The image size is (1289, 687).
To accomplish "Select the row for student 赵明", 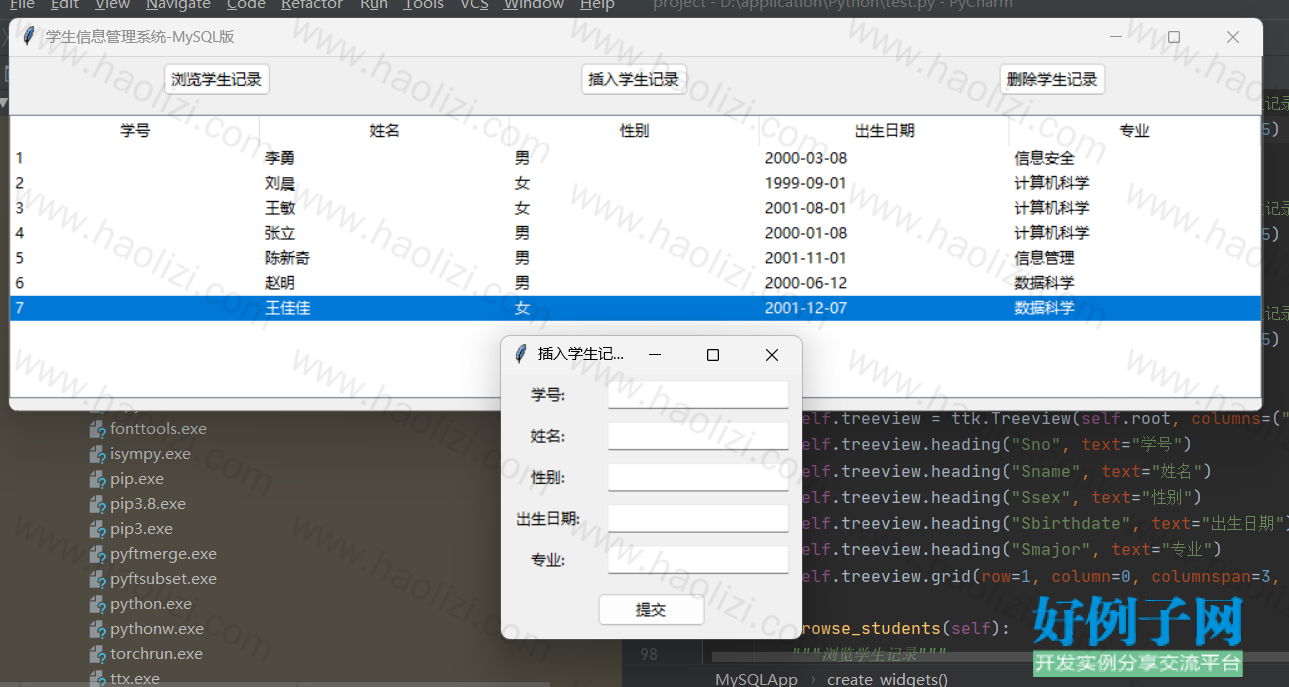I will click(635, 283).
